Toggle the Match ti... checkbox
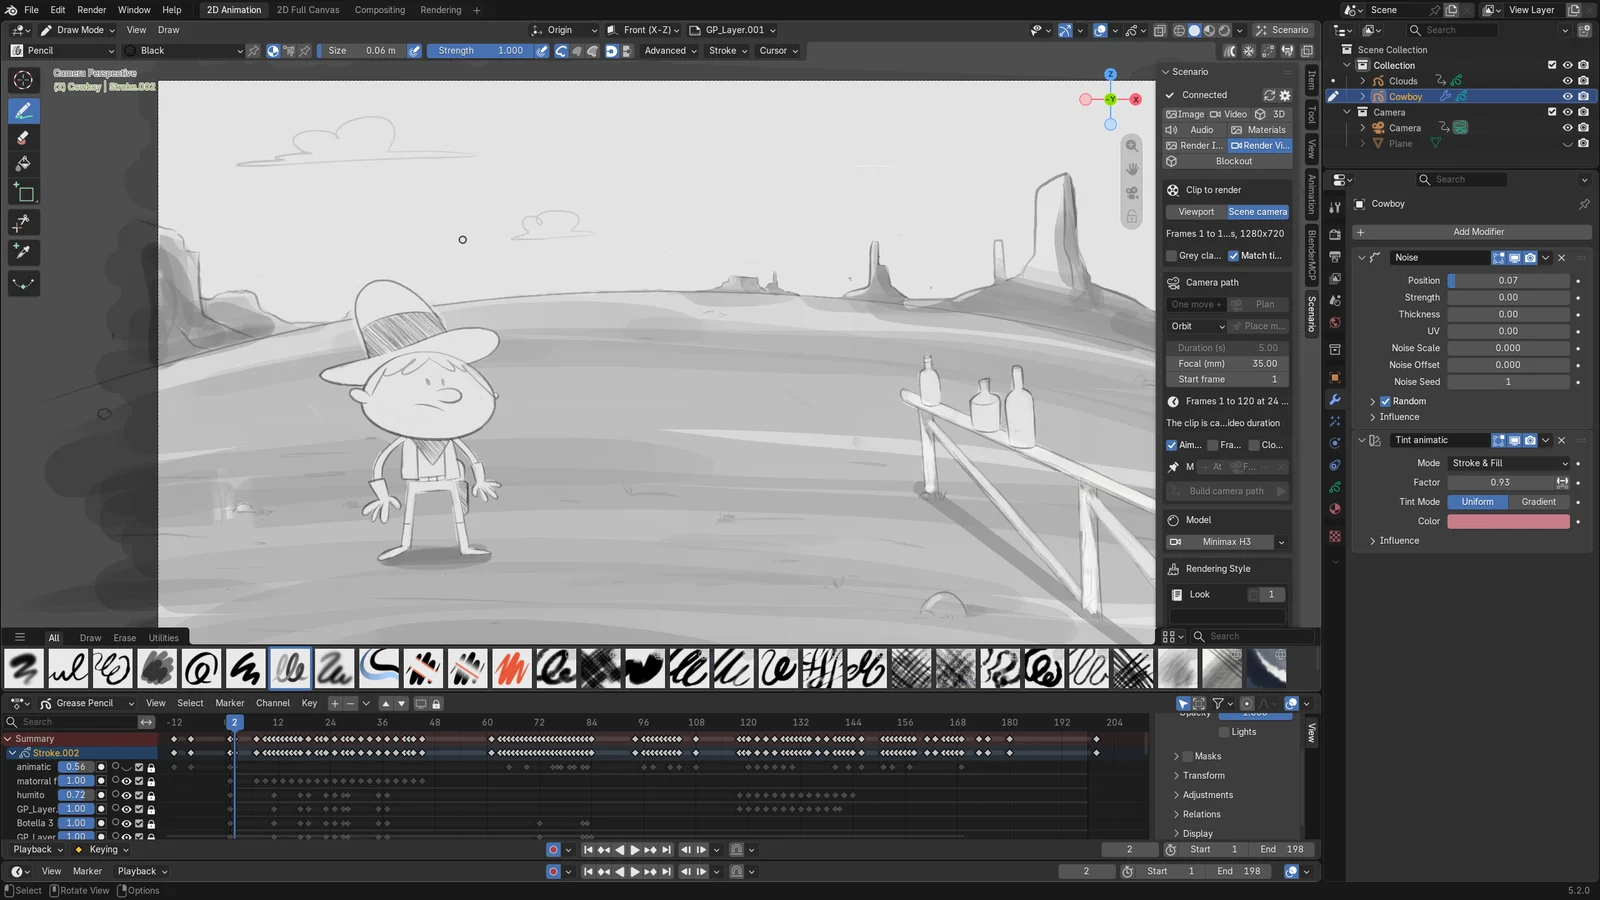 1234,256
